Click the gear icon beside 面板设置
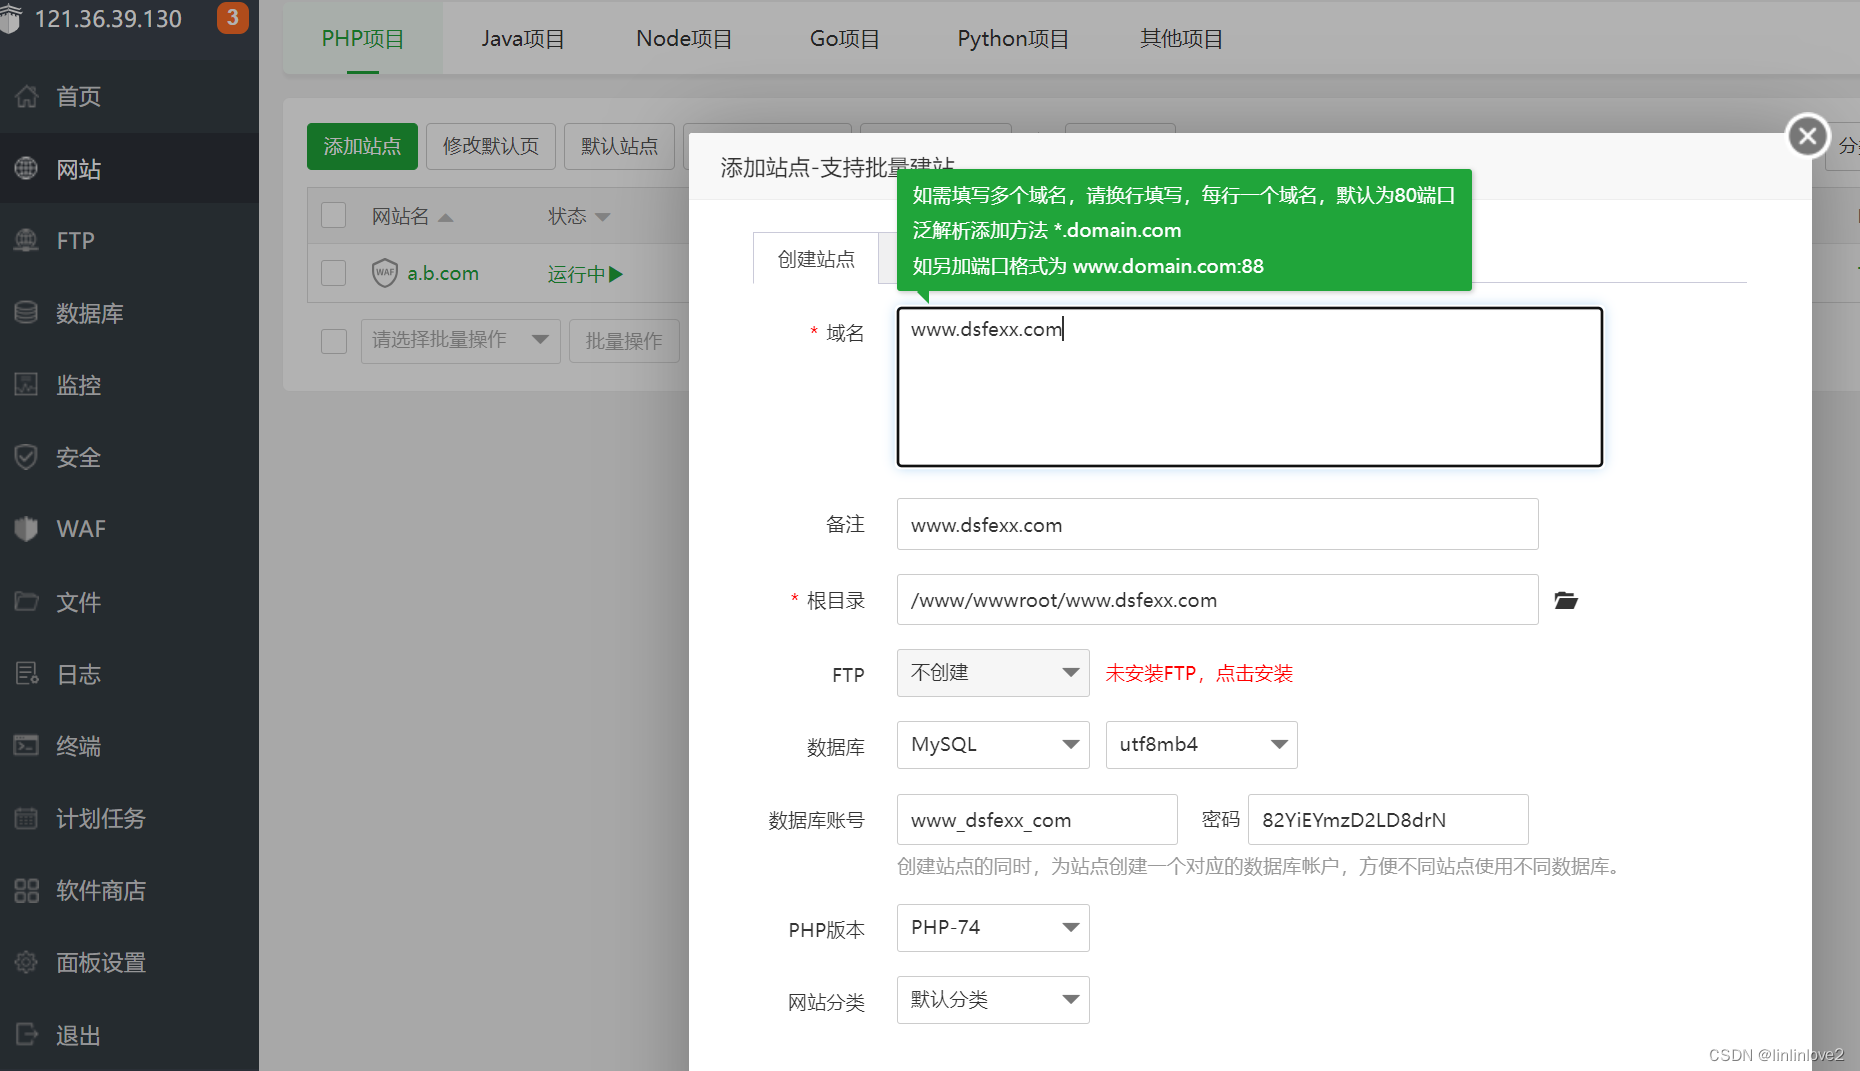 (27, 962)
